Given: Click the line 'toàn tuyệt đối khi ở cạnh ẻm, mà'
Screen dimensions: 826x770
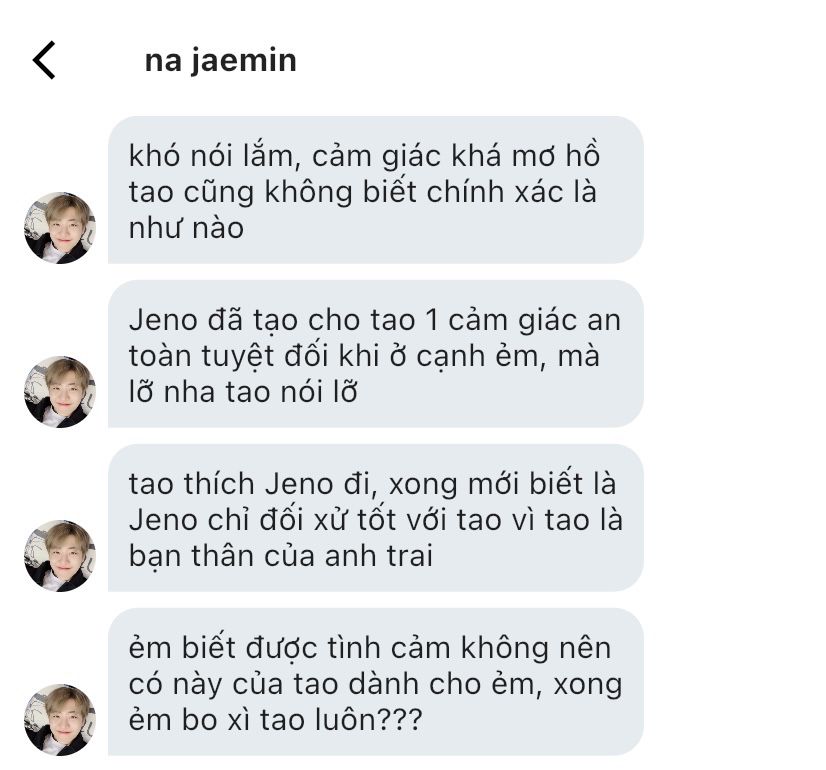Looking at the screenshot, I should (x=364, y=356).
